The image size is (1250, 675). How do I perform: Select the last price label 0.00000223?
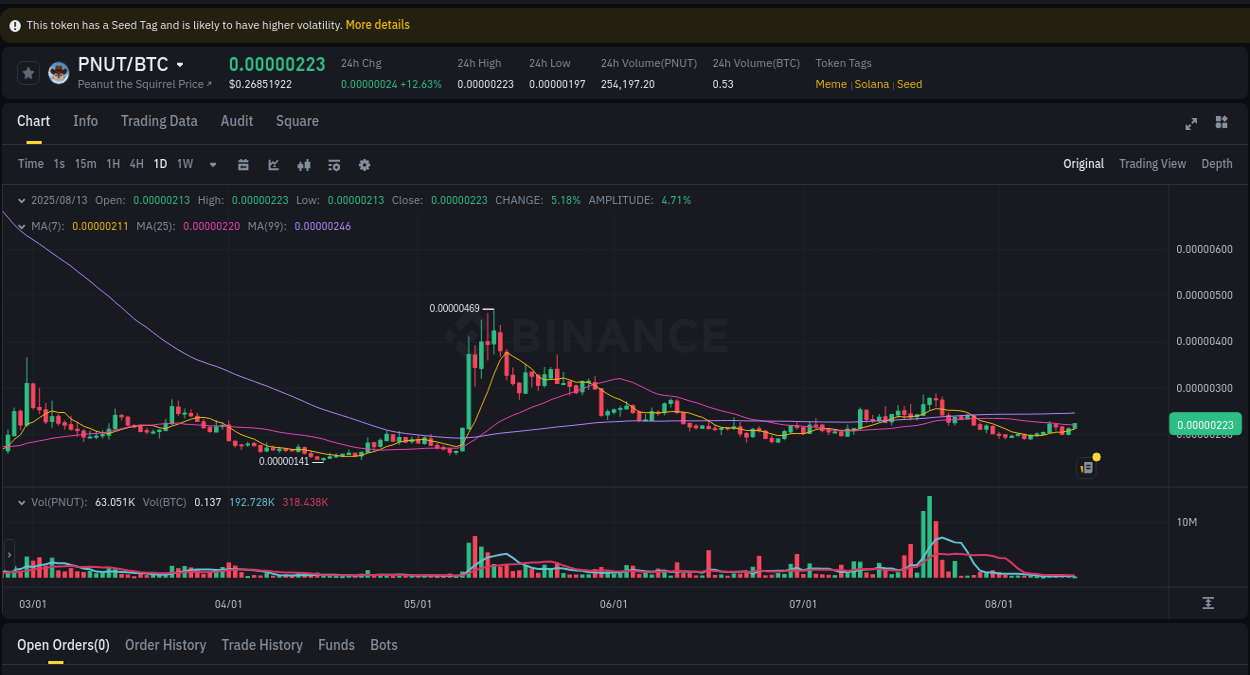click(x=1206, y=424)
